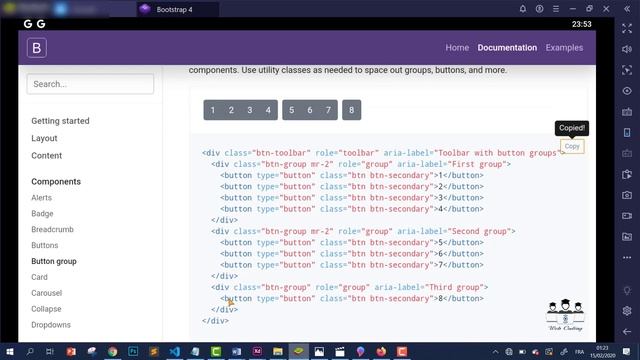Open Firefox from taskbar
640x360 pixels.
point(381,351)
